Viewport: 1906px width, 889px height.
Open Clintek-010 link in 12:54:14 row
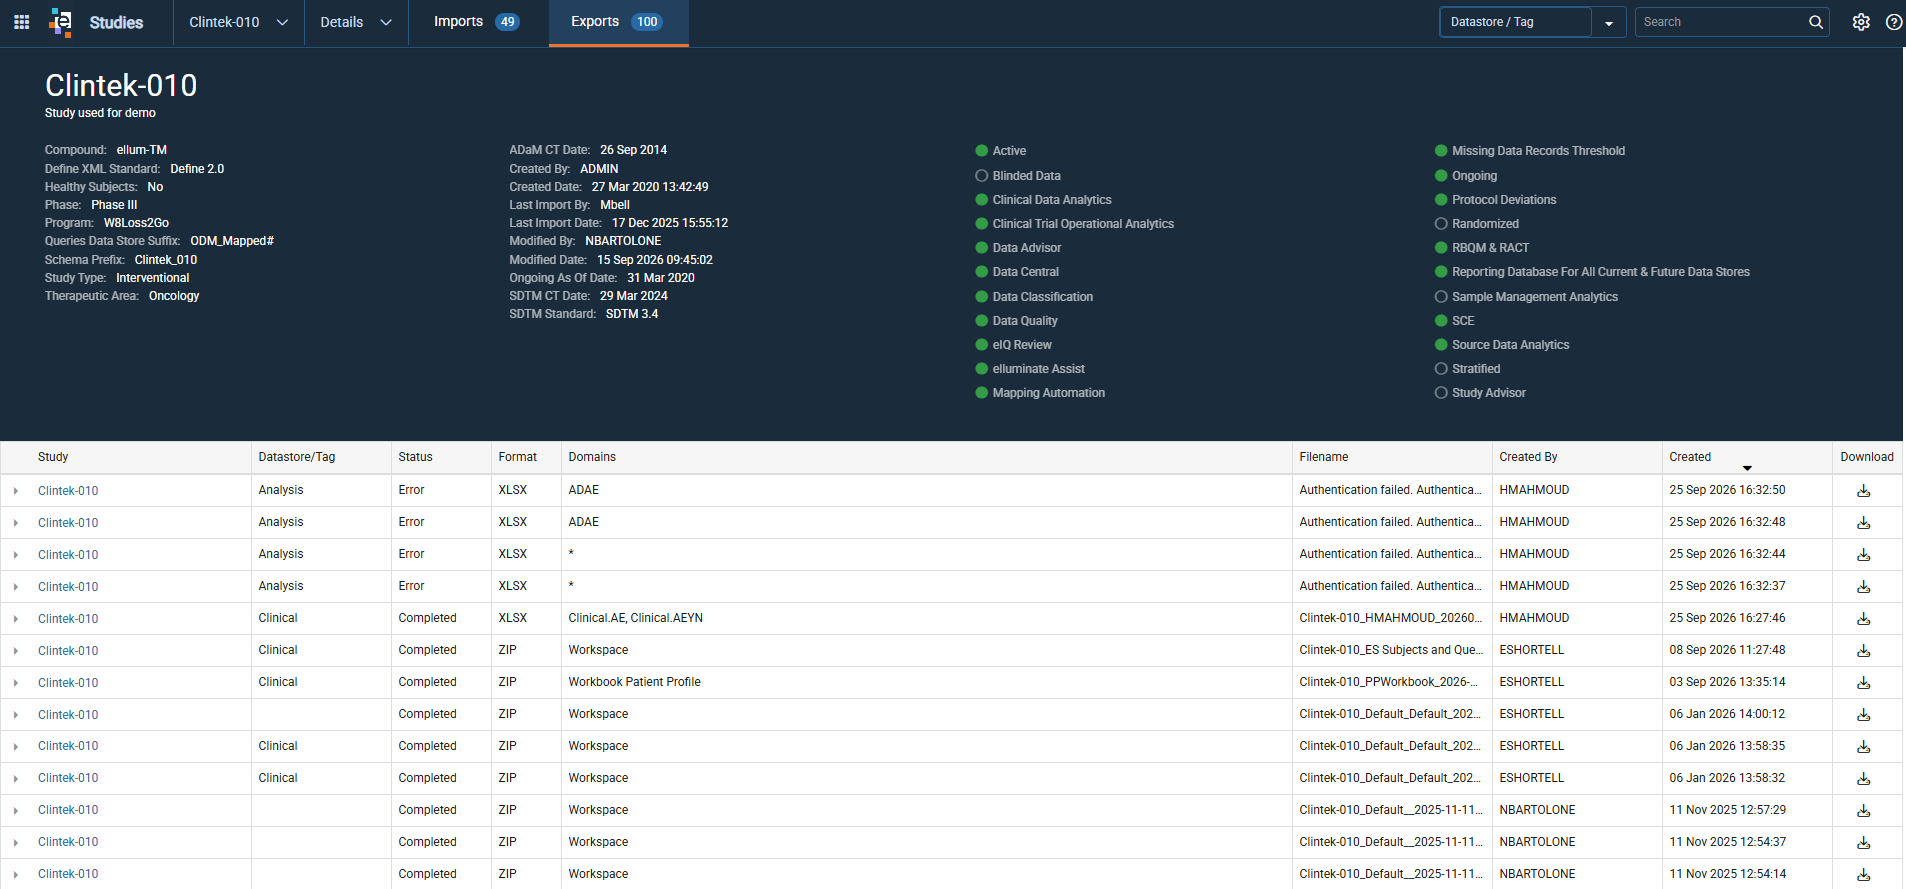[x=68, y=874]
